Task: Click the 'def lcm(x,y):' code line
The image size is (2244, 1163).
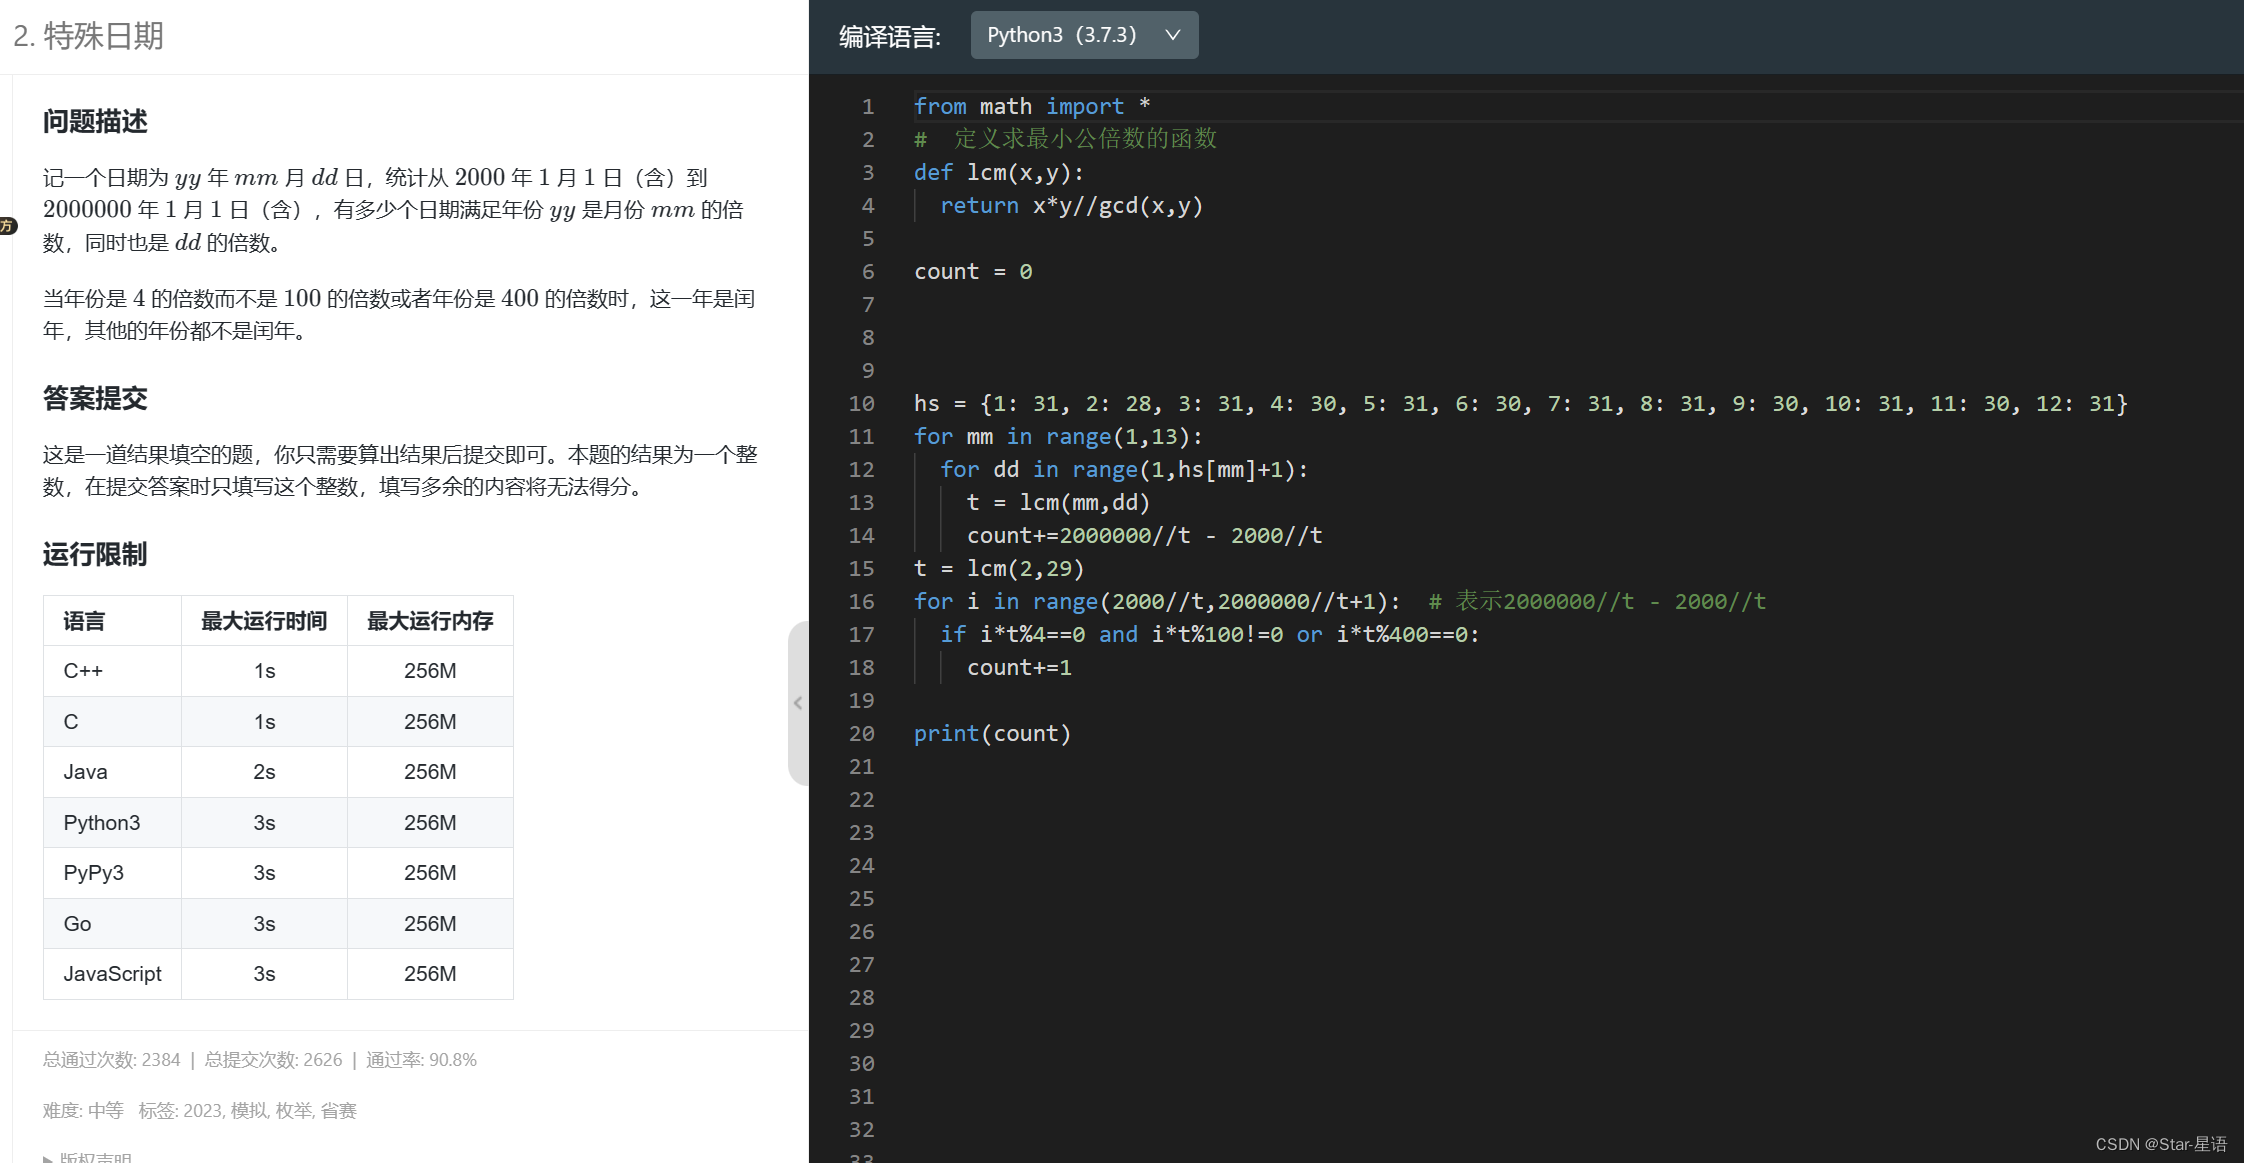Action: [x=999, y=172]
